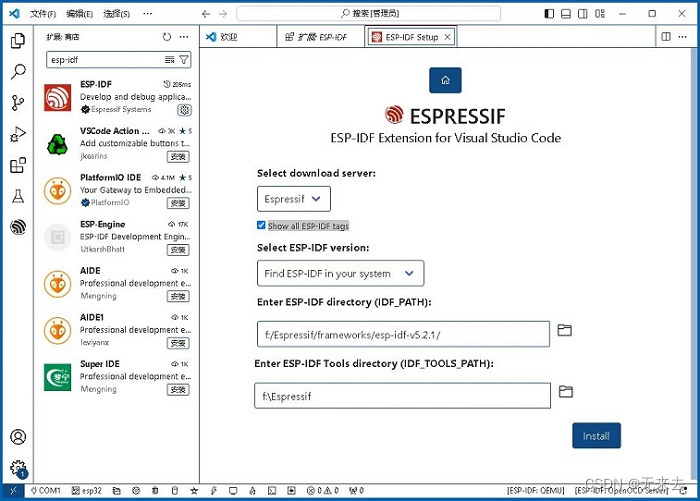Refresh the extensions marketplace list
This screenshot has height=501, width=700.
click(167, 37)
